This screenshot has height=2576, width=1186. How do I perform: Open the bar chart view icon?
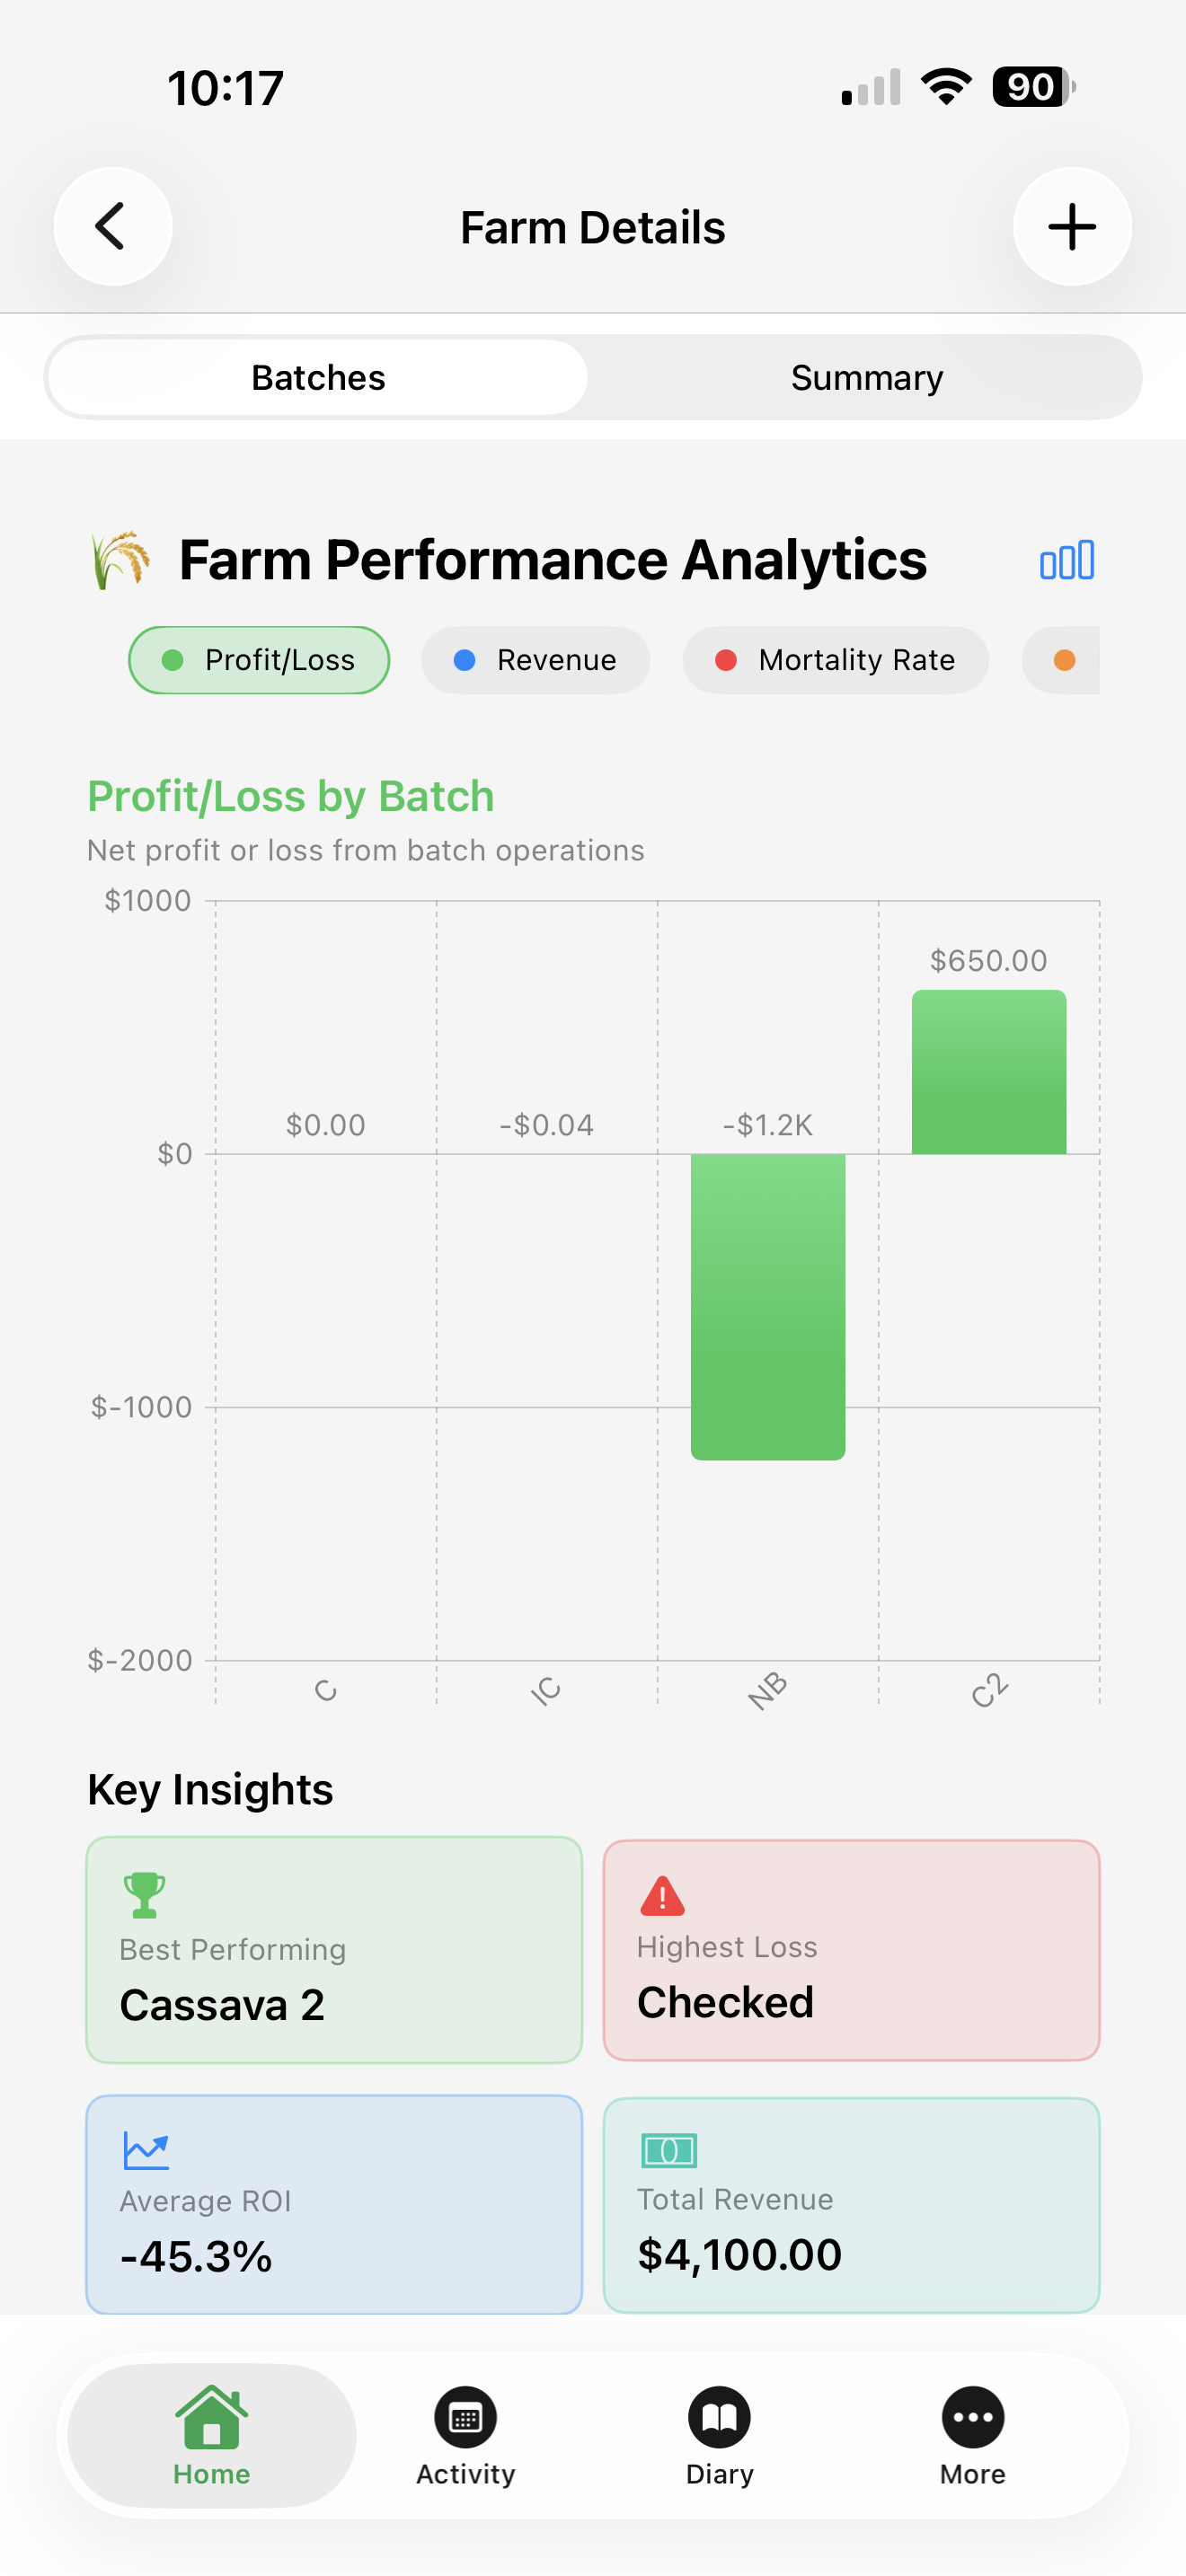(x=1066, y=561)
